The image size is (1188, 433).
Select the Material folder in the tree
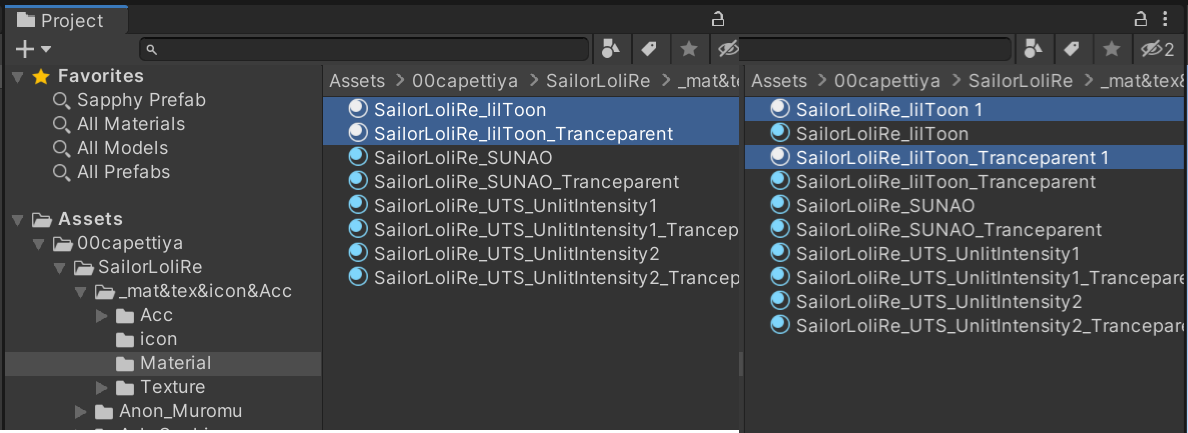(x=175, y=363)
